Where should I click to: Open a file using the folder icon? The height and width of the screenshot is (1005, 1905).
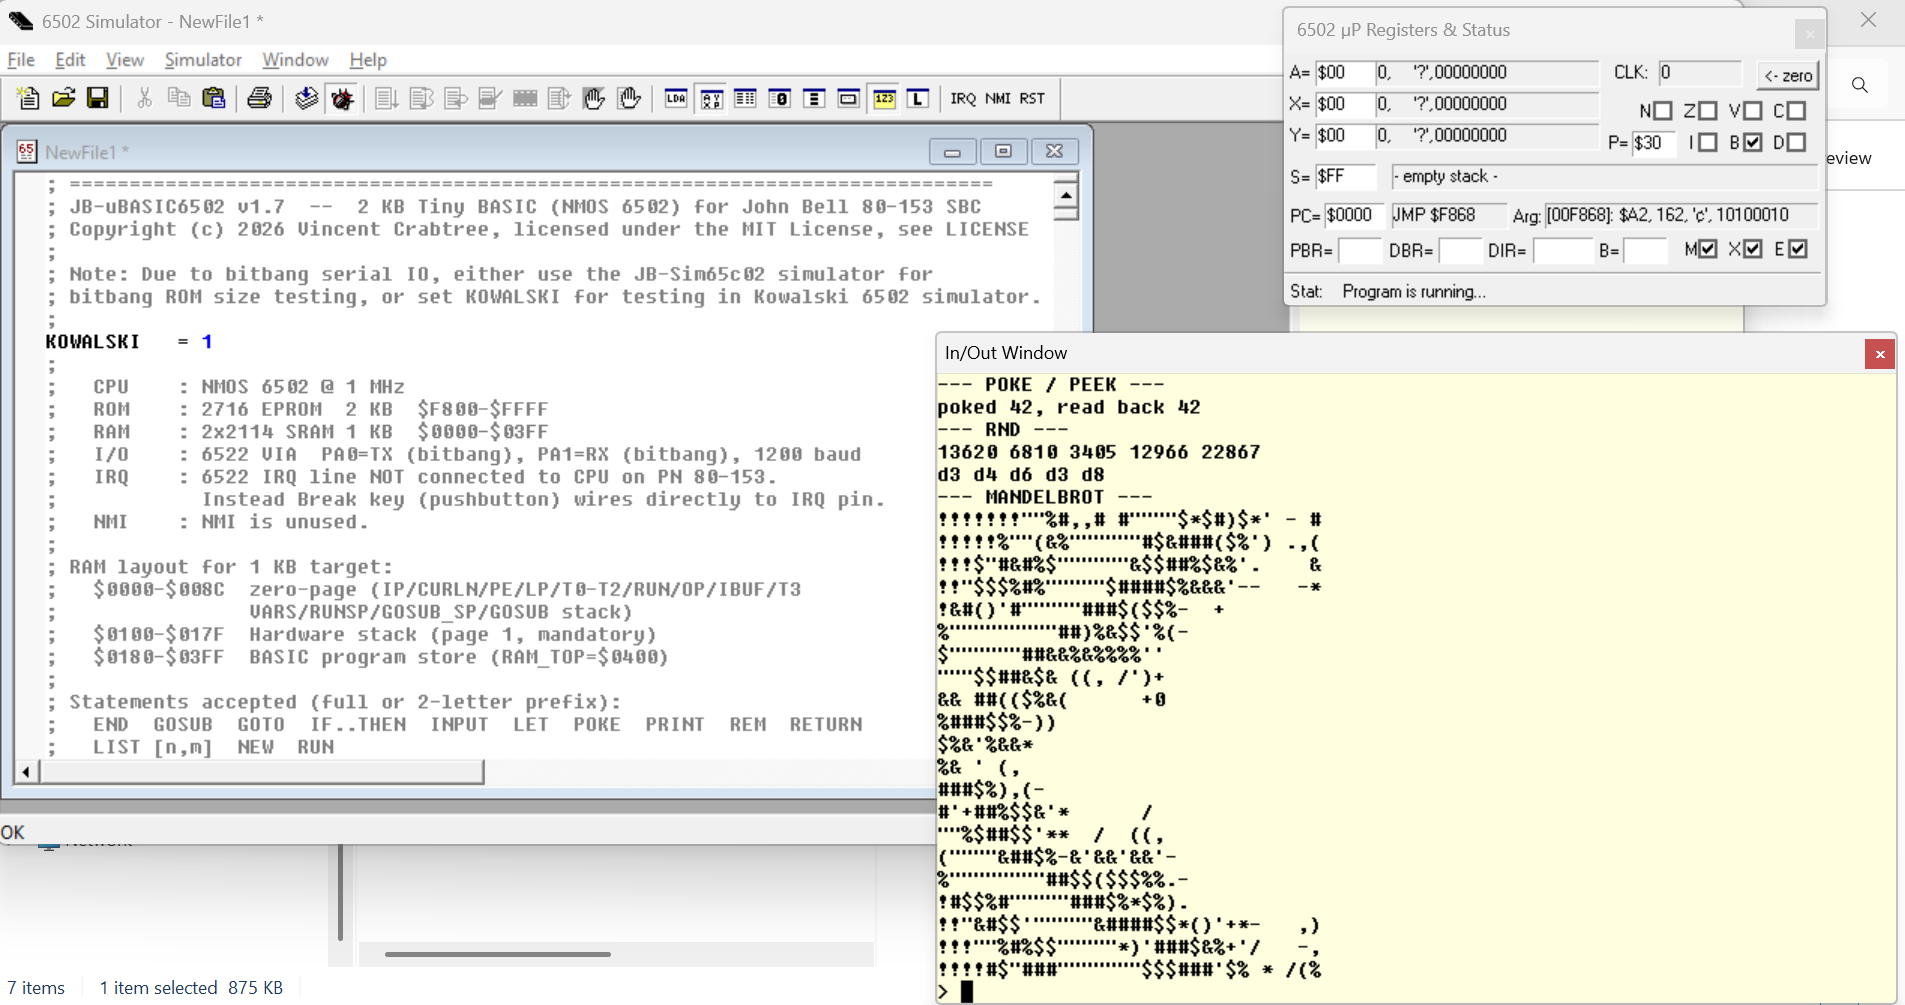point(63,98)
